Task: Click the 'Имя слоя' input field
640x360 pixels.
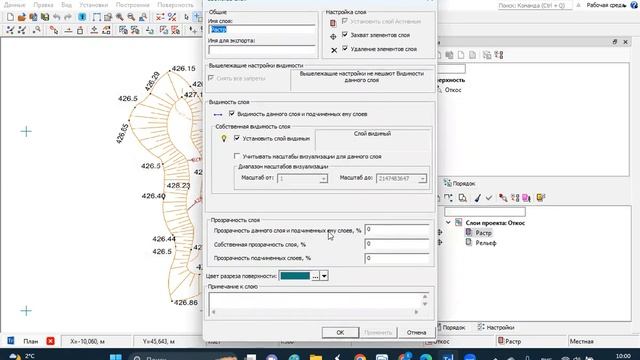Action: [x=262, y=29]
